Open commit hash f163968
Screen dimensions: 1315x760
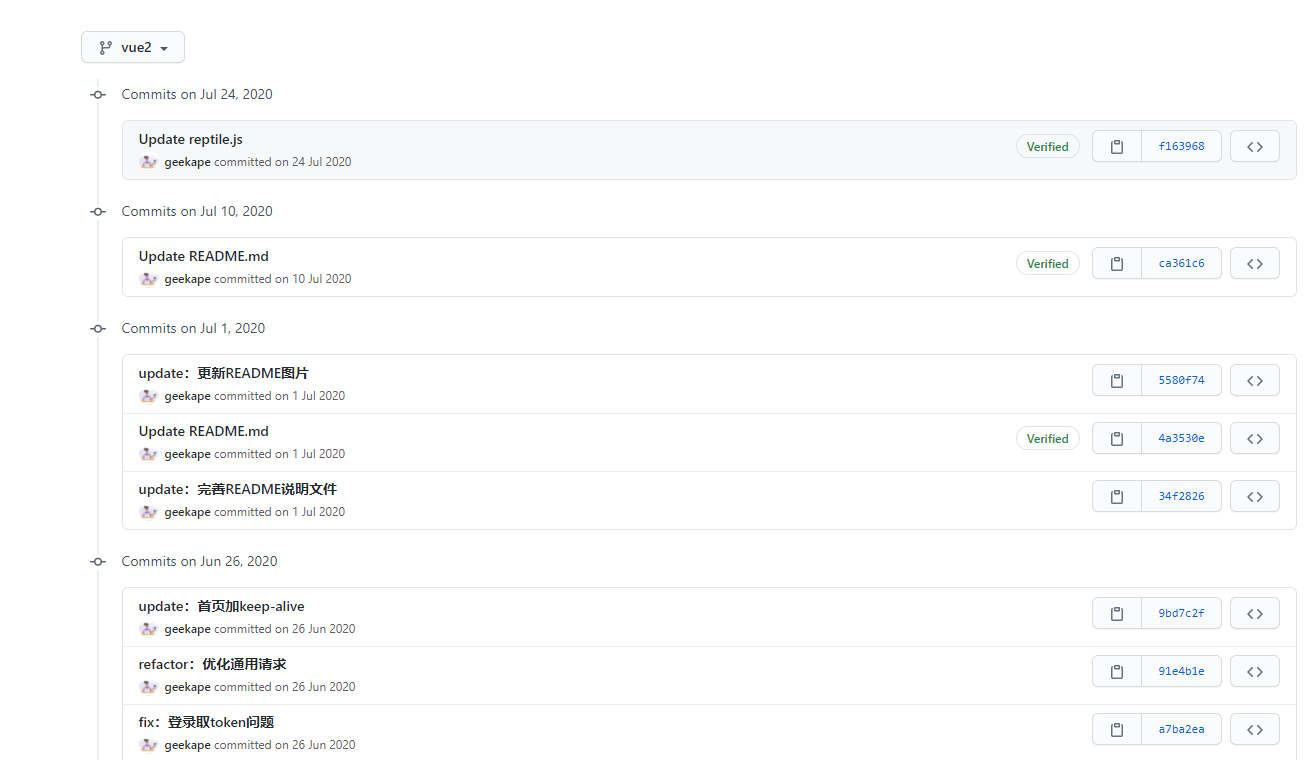[x=1181, y=146]
